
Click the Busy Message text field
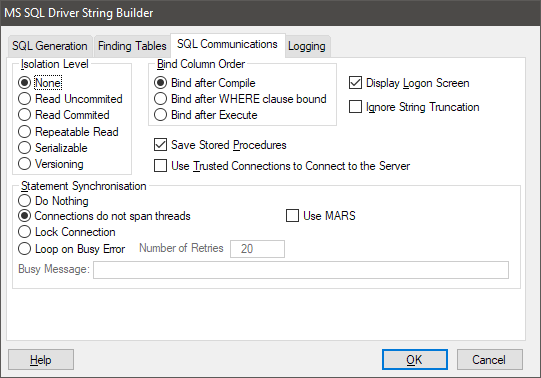point(301,270)
